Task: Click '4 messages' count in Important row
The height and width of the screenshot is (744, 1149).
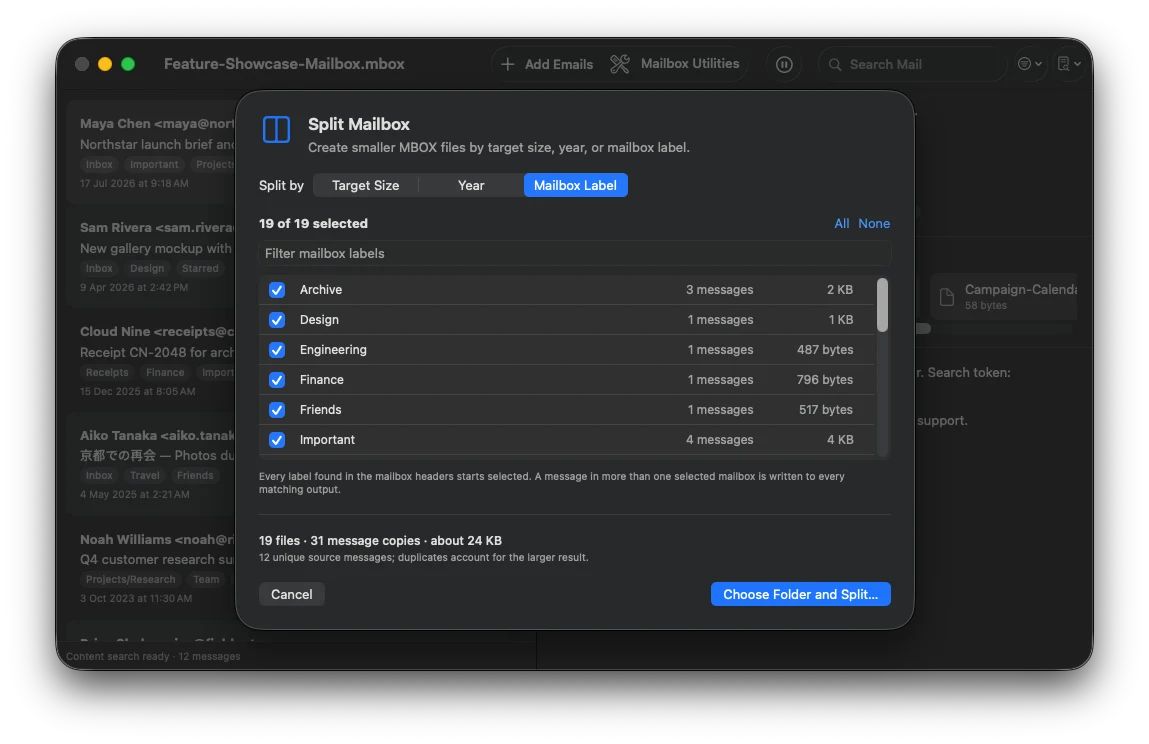Action: (720, 441)
